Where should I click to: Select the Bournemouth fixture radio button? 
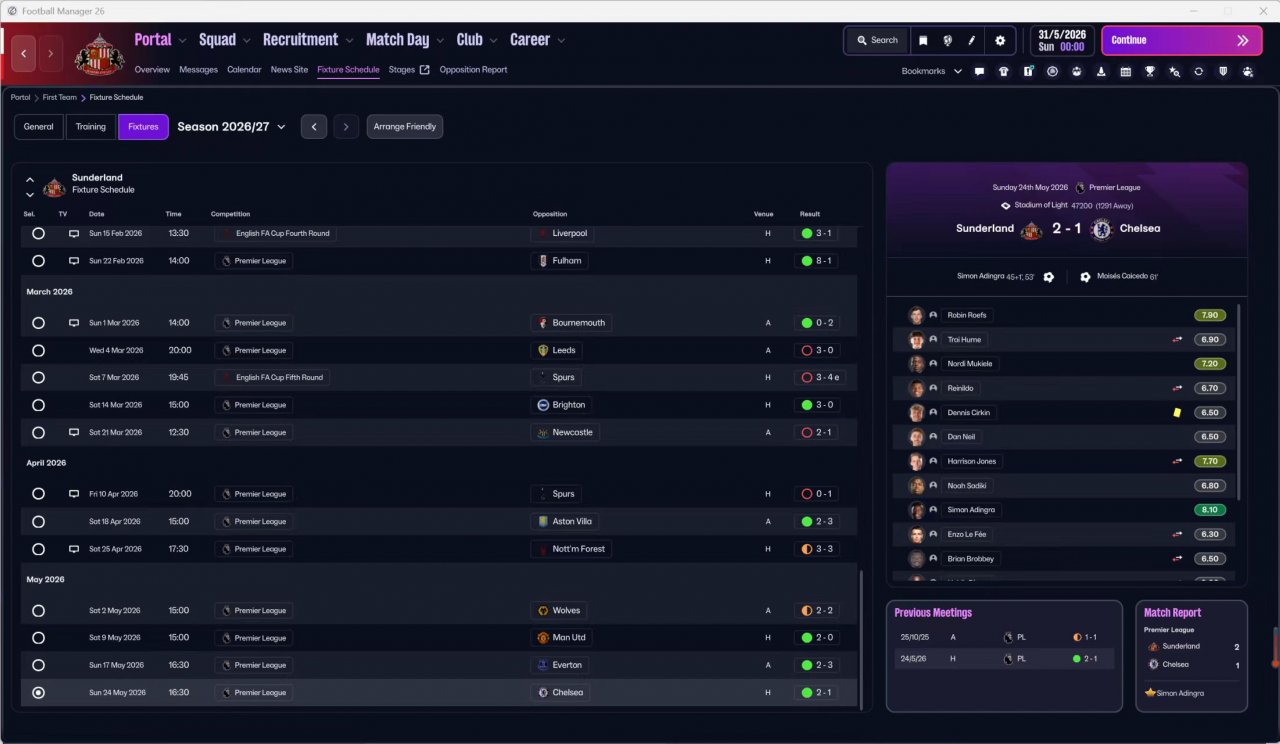pos(38,323)
